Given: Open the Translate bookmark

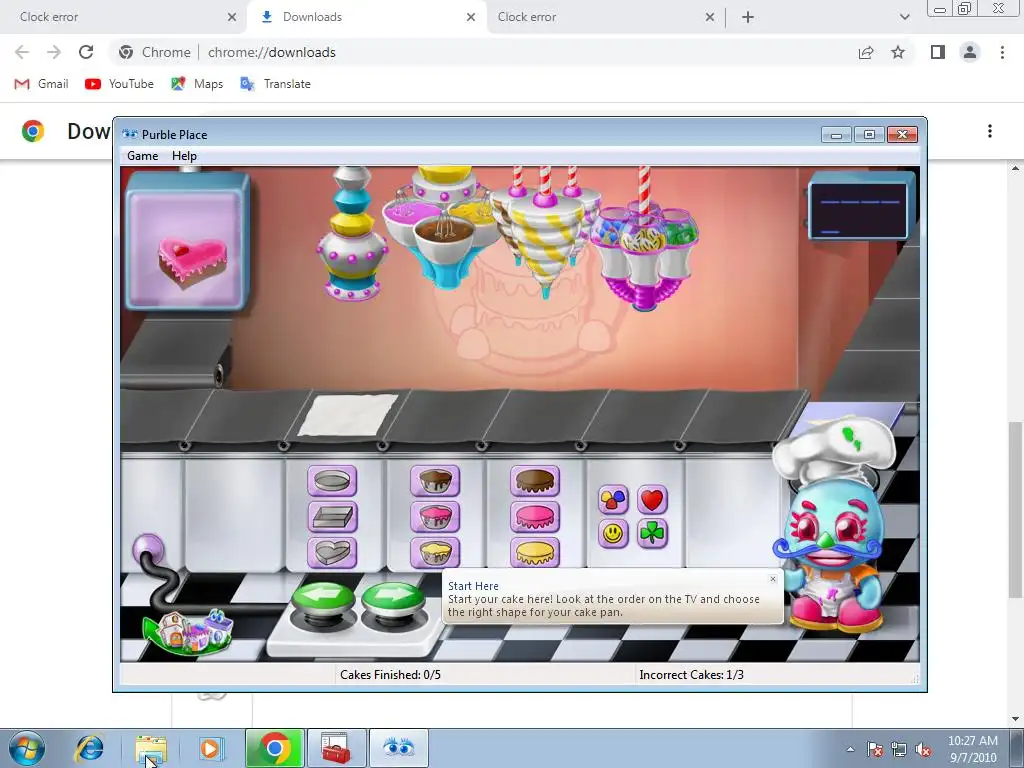Looking at the screenshot, I should [275, 84].
